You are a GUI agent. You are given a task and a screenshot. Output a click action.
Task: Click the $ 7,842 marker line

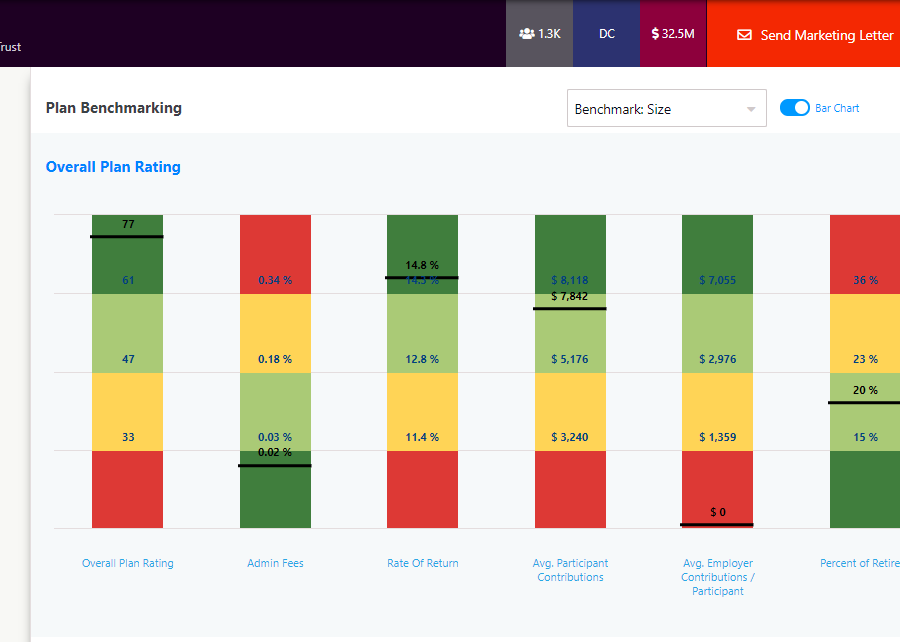[x=570, y=308]
